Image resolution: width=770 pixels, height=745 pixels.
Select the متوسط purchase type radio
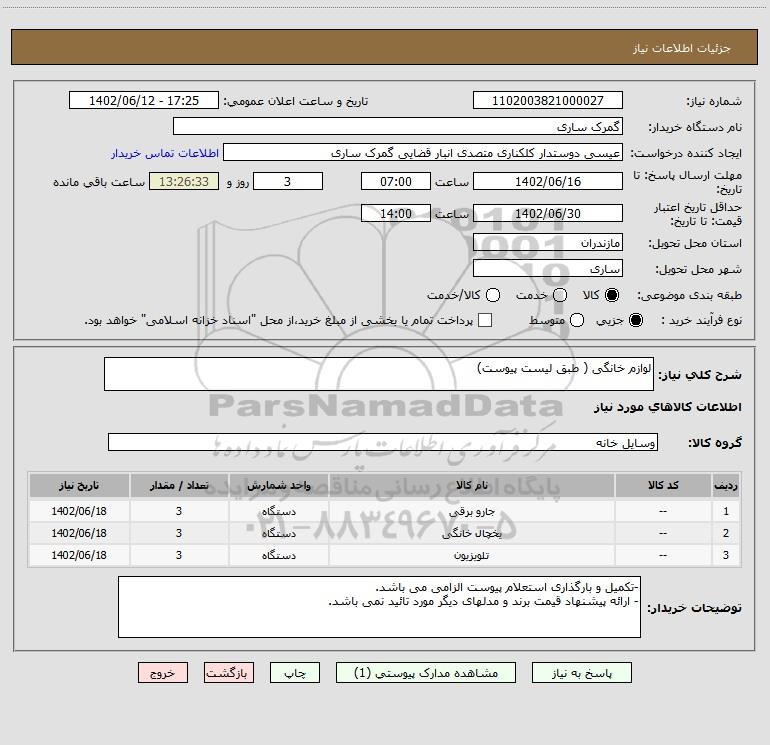(577, 320)
